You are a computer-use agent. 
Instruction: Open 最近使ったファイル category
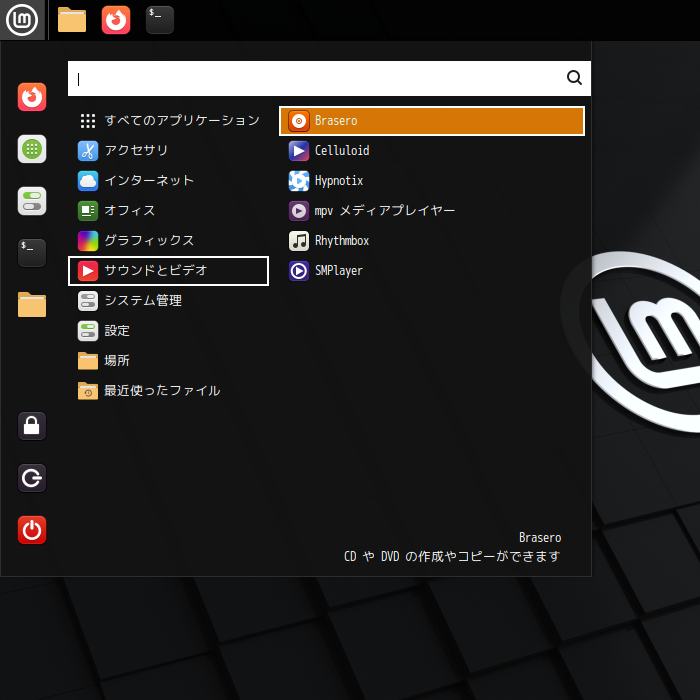[x=168, y=391]
